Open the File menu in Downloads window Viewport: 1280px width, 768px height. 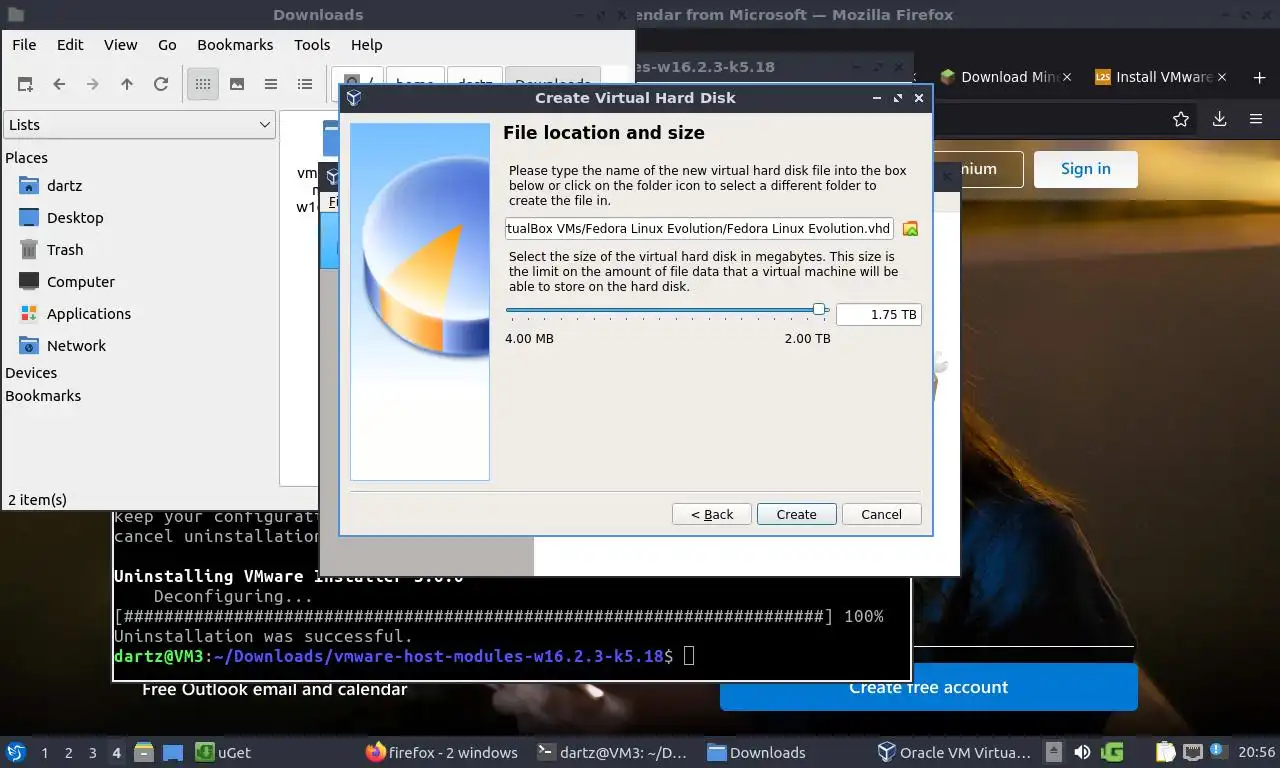24,45
